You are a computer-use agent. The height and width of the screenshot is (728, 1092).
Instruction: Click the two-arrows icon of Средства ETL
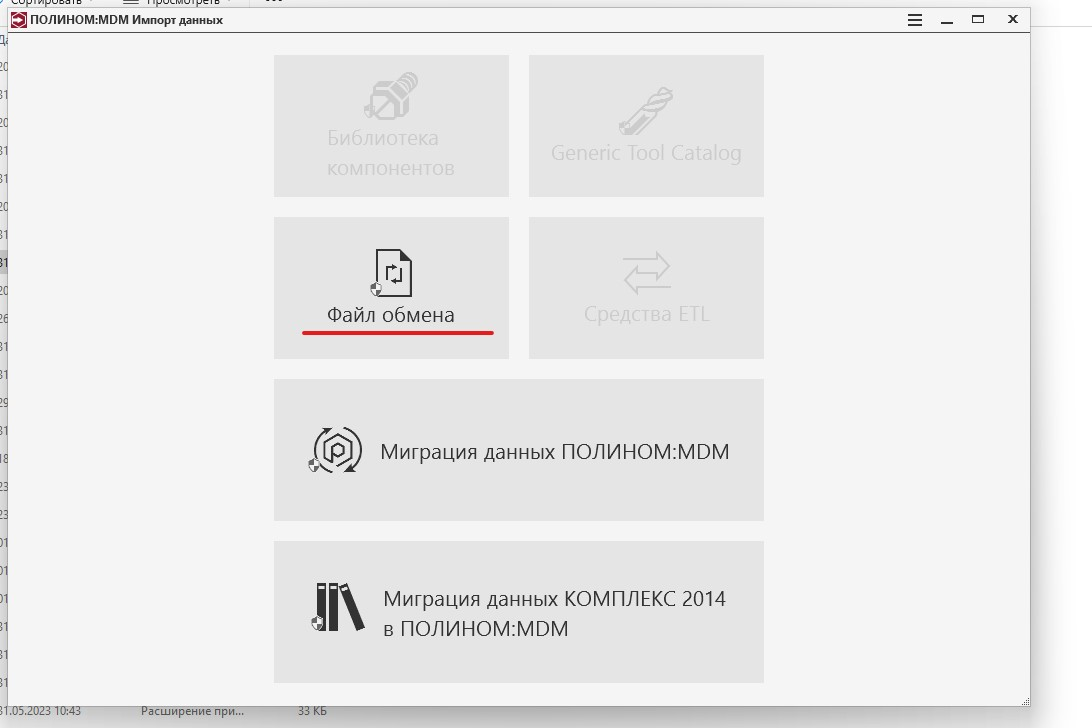tap(646, 273)
